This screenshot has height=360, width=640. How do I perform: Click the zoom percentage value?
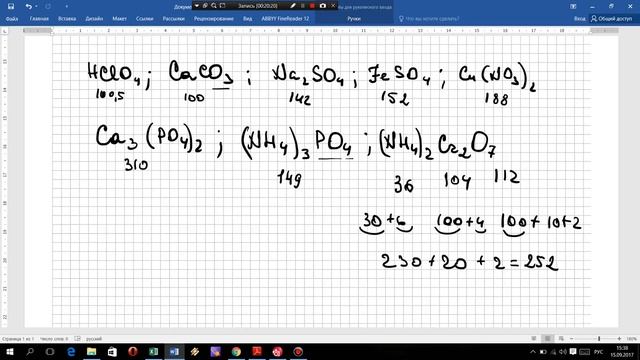(x=631, y=339)
